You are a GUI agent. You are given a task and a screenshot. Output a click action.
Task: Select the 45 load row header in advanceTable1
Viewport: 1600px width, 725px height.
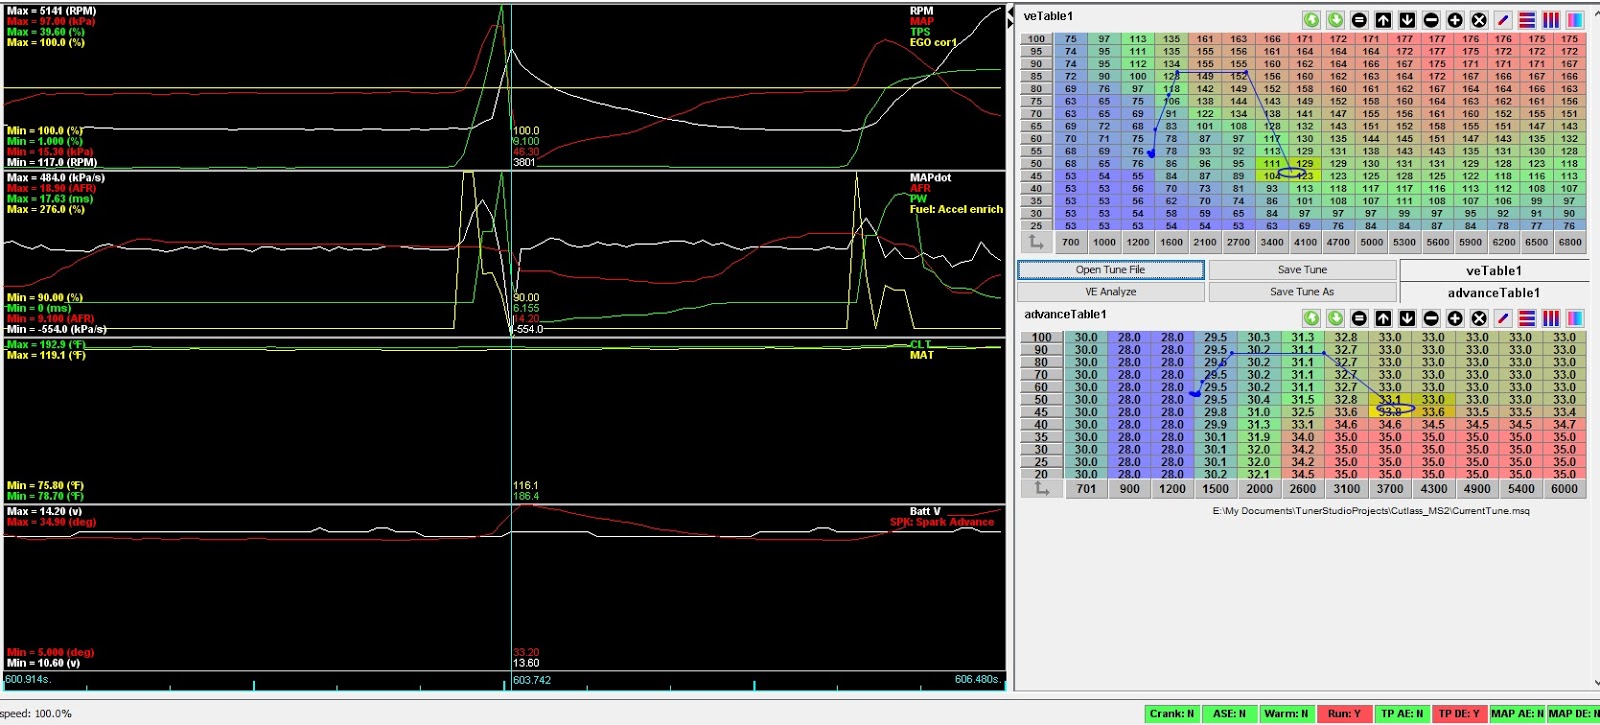[x=1041, y=412]
